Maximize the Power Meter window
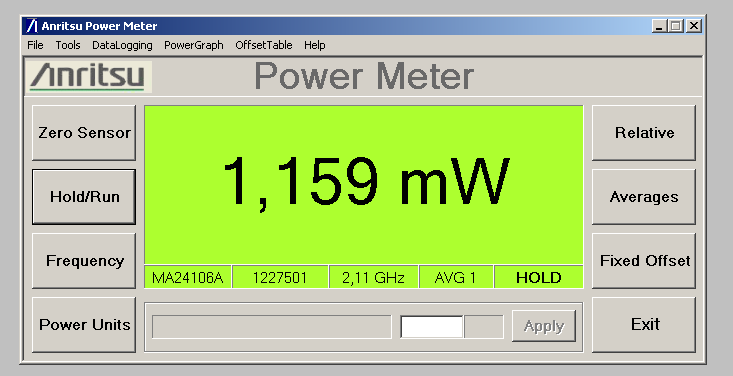Viewport: 733px width, 376px height. [x=676, y=26]
